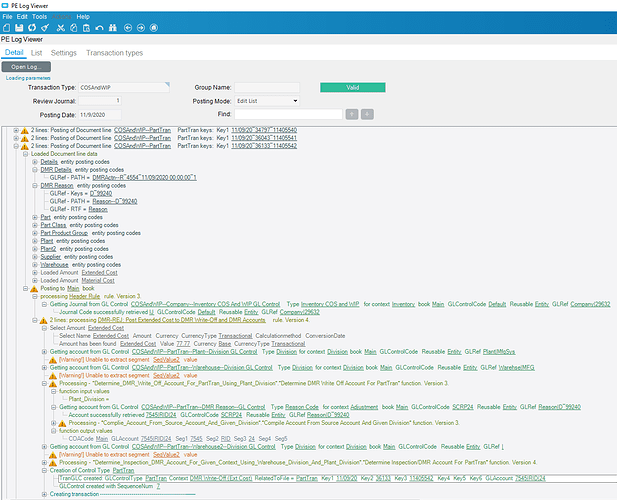Switch to the Settings tab
This screenshot has height=500, width=617.
click(x=64, y=53)
